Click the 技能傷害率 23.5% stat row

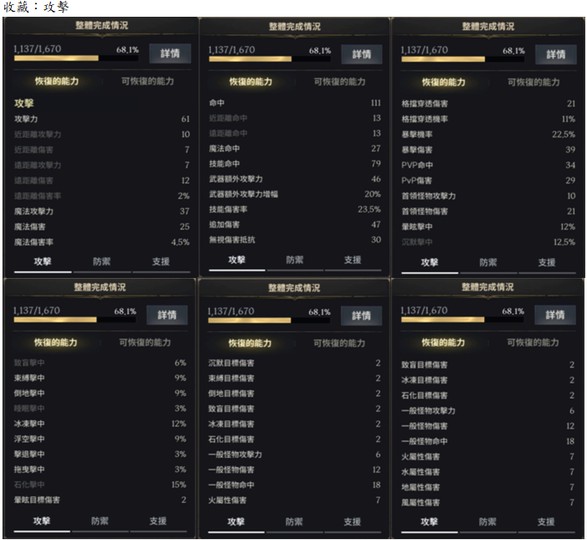pyautogui.click(x=295, y=209)
